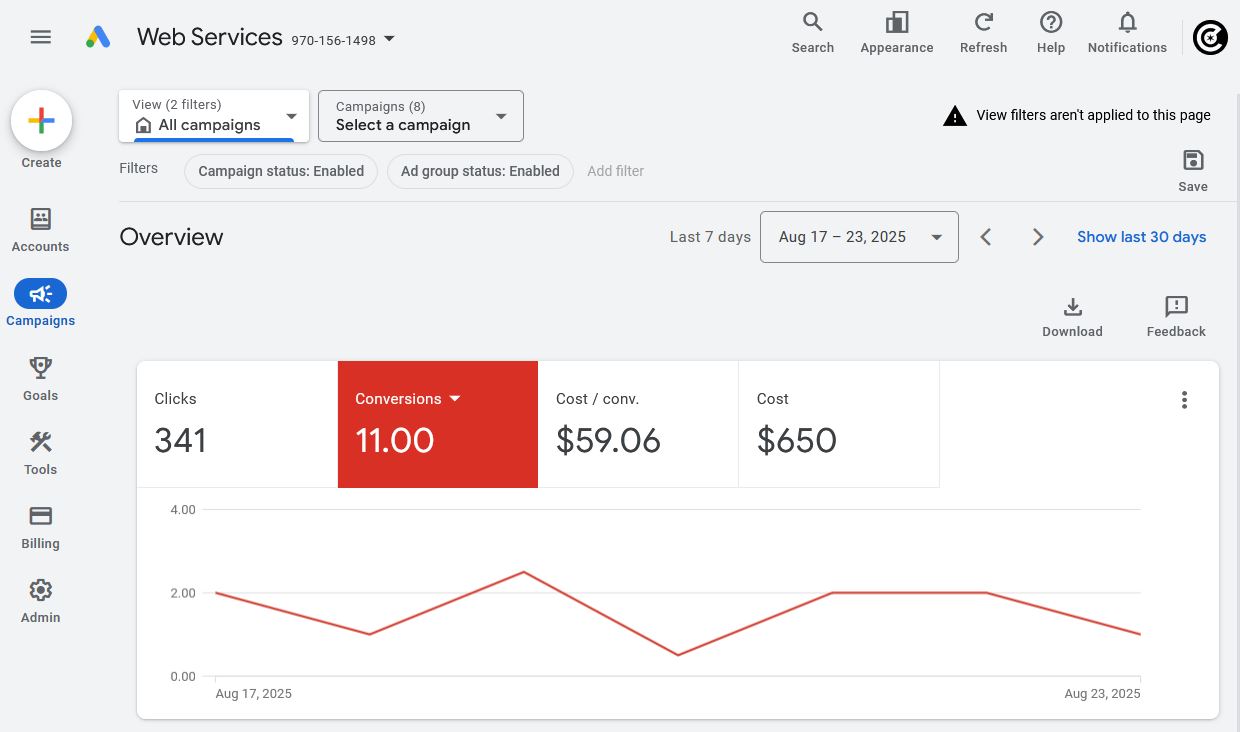Expand the Select a campaign dropdown
The width and height of the screenshot is (1240, 732).
click(x=421, y=116)
